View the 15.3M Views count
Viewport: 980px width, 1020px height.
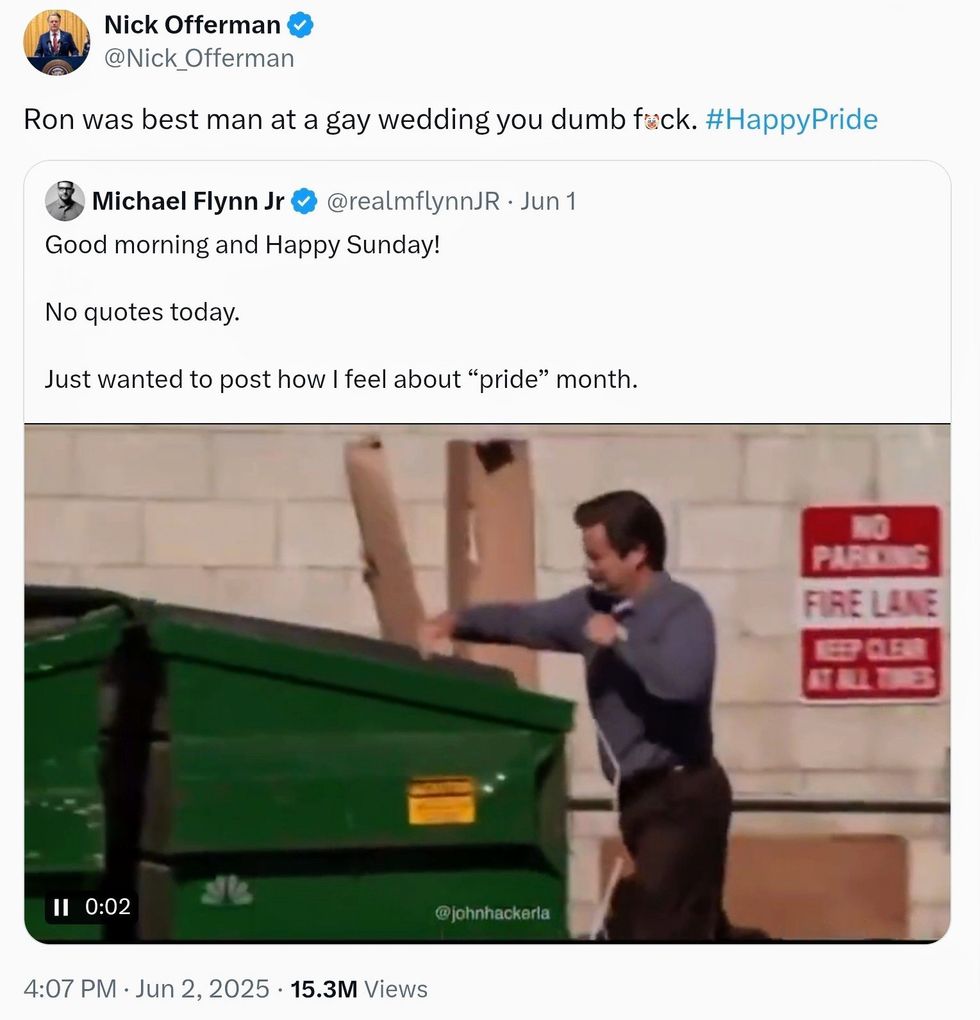(x=358, y=989)
